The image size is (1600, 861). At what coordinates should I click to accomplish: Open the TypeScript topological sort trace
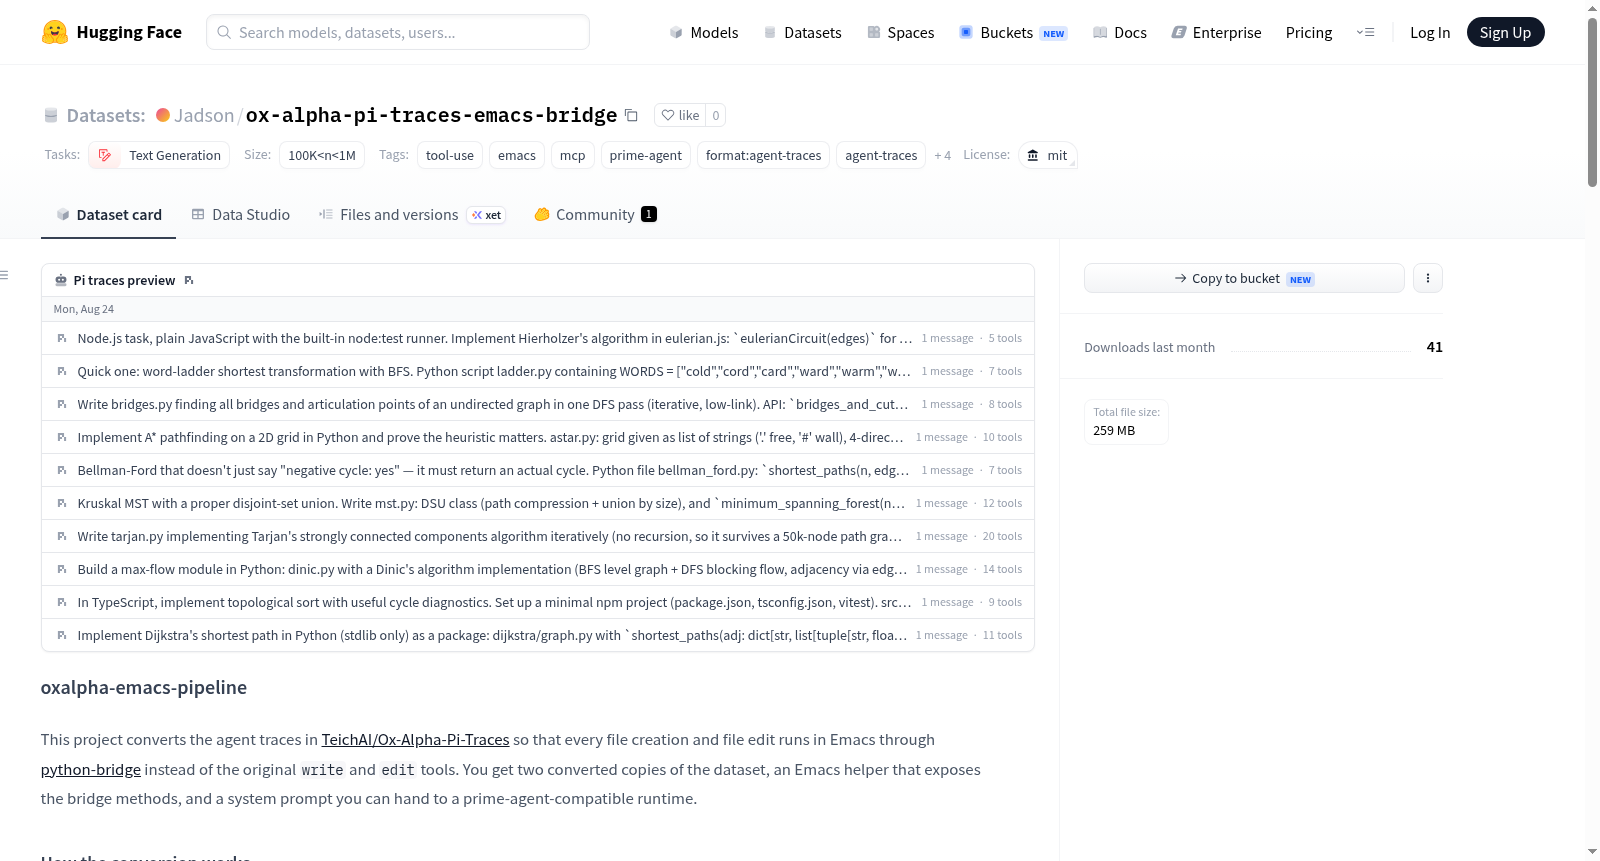[x=538, y=602]
